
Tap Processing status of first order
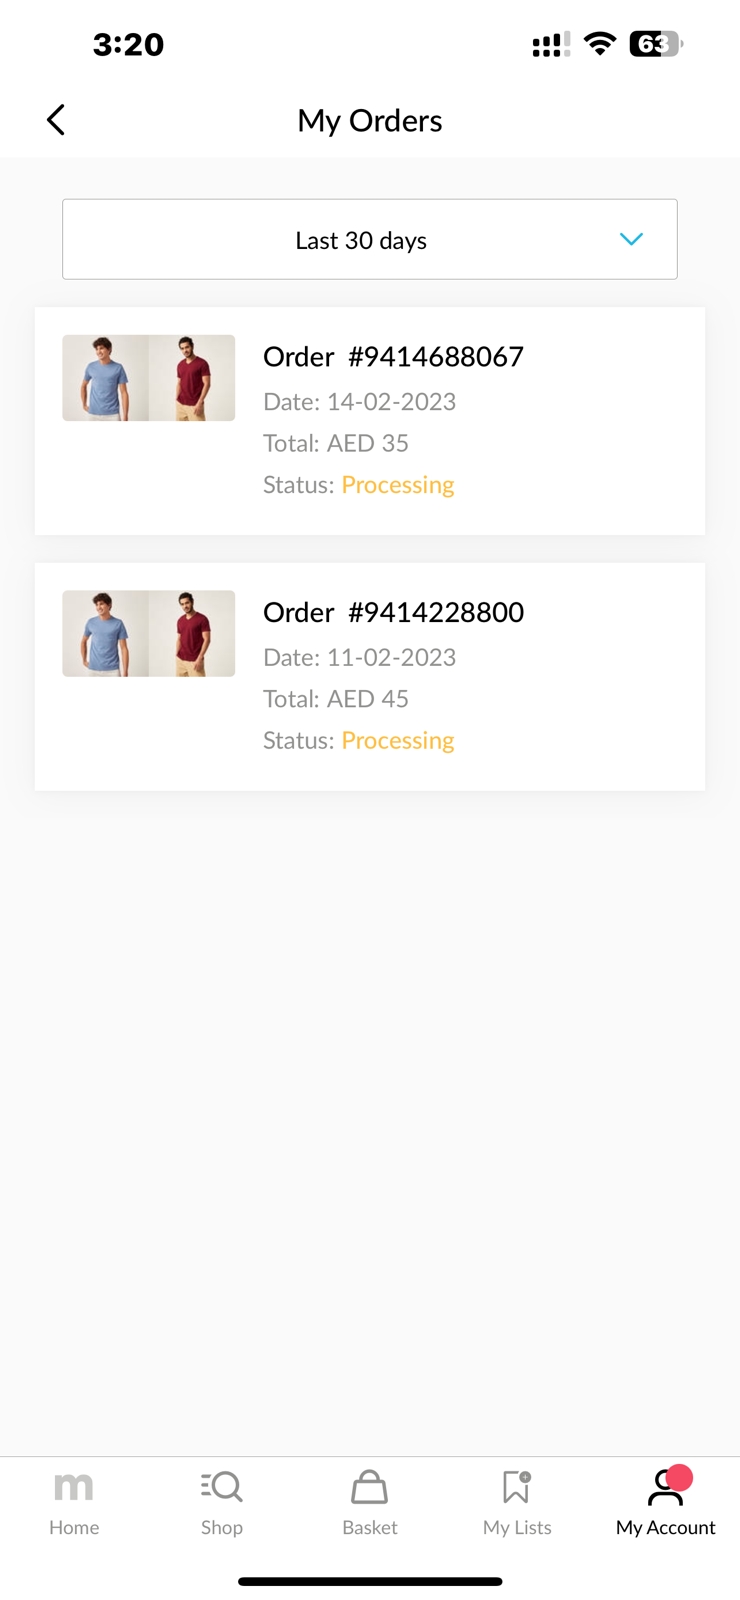point(398,485)
